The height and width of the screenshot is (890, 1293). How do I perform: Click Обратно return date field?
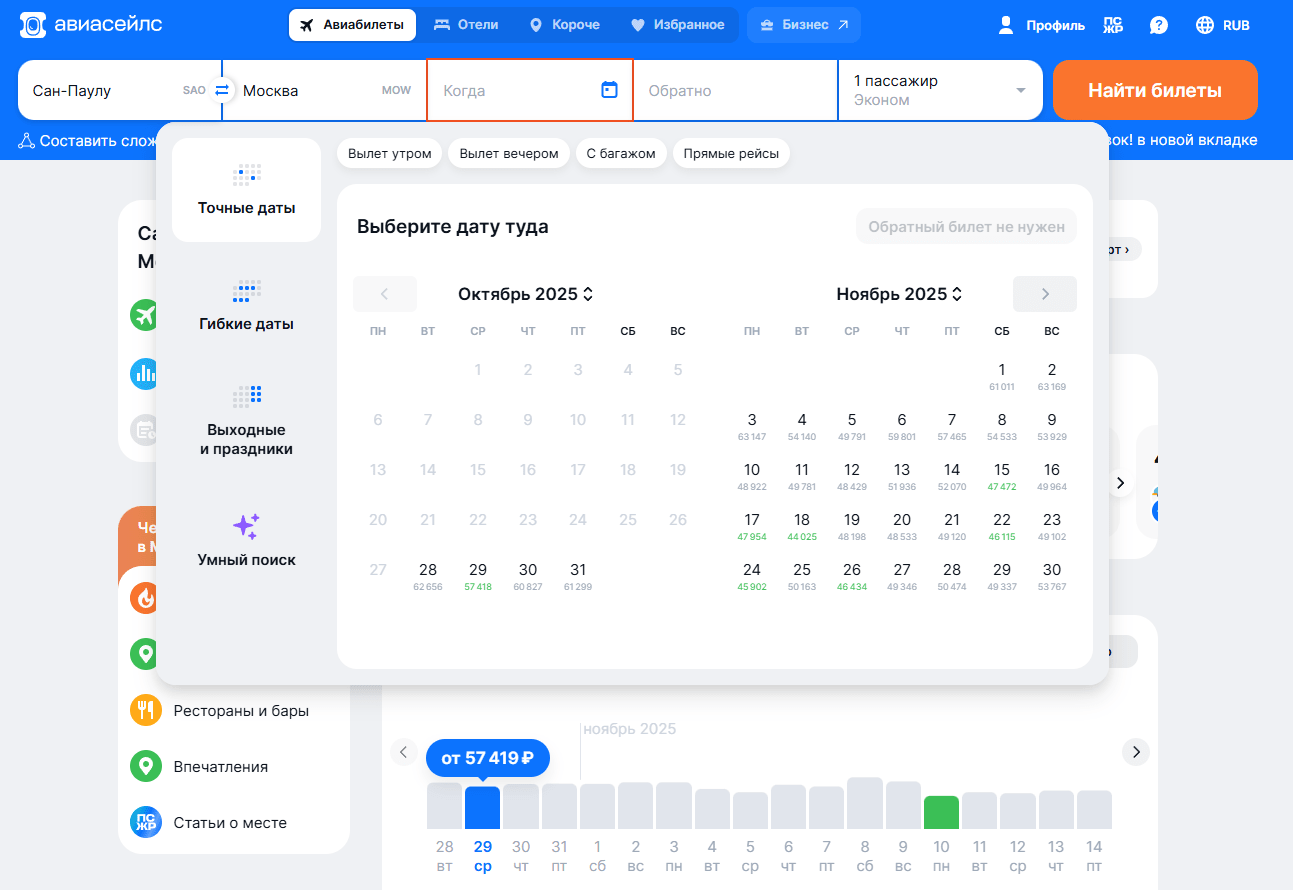(734, 90)
